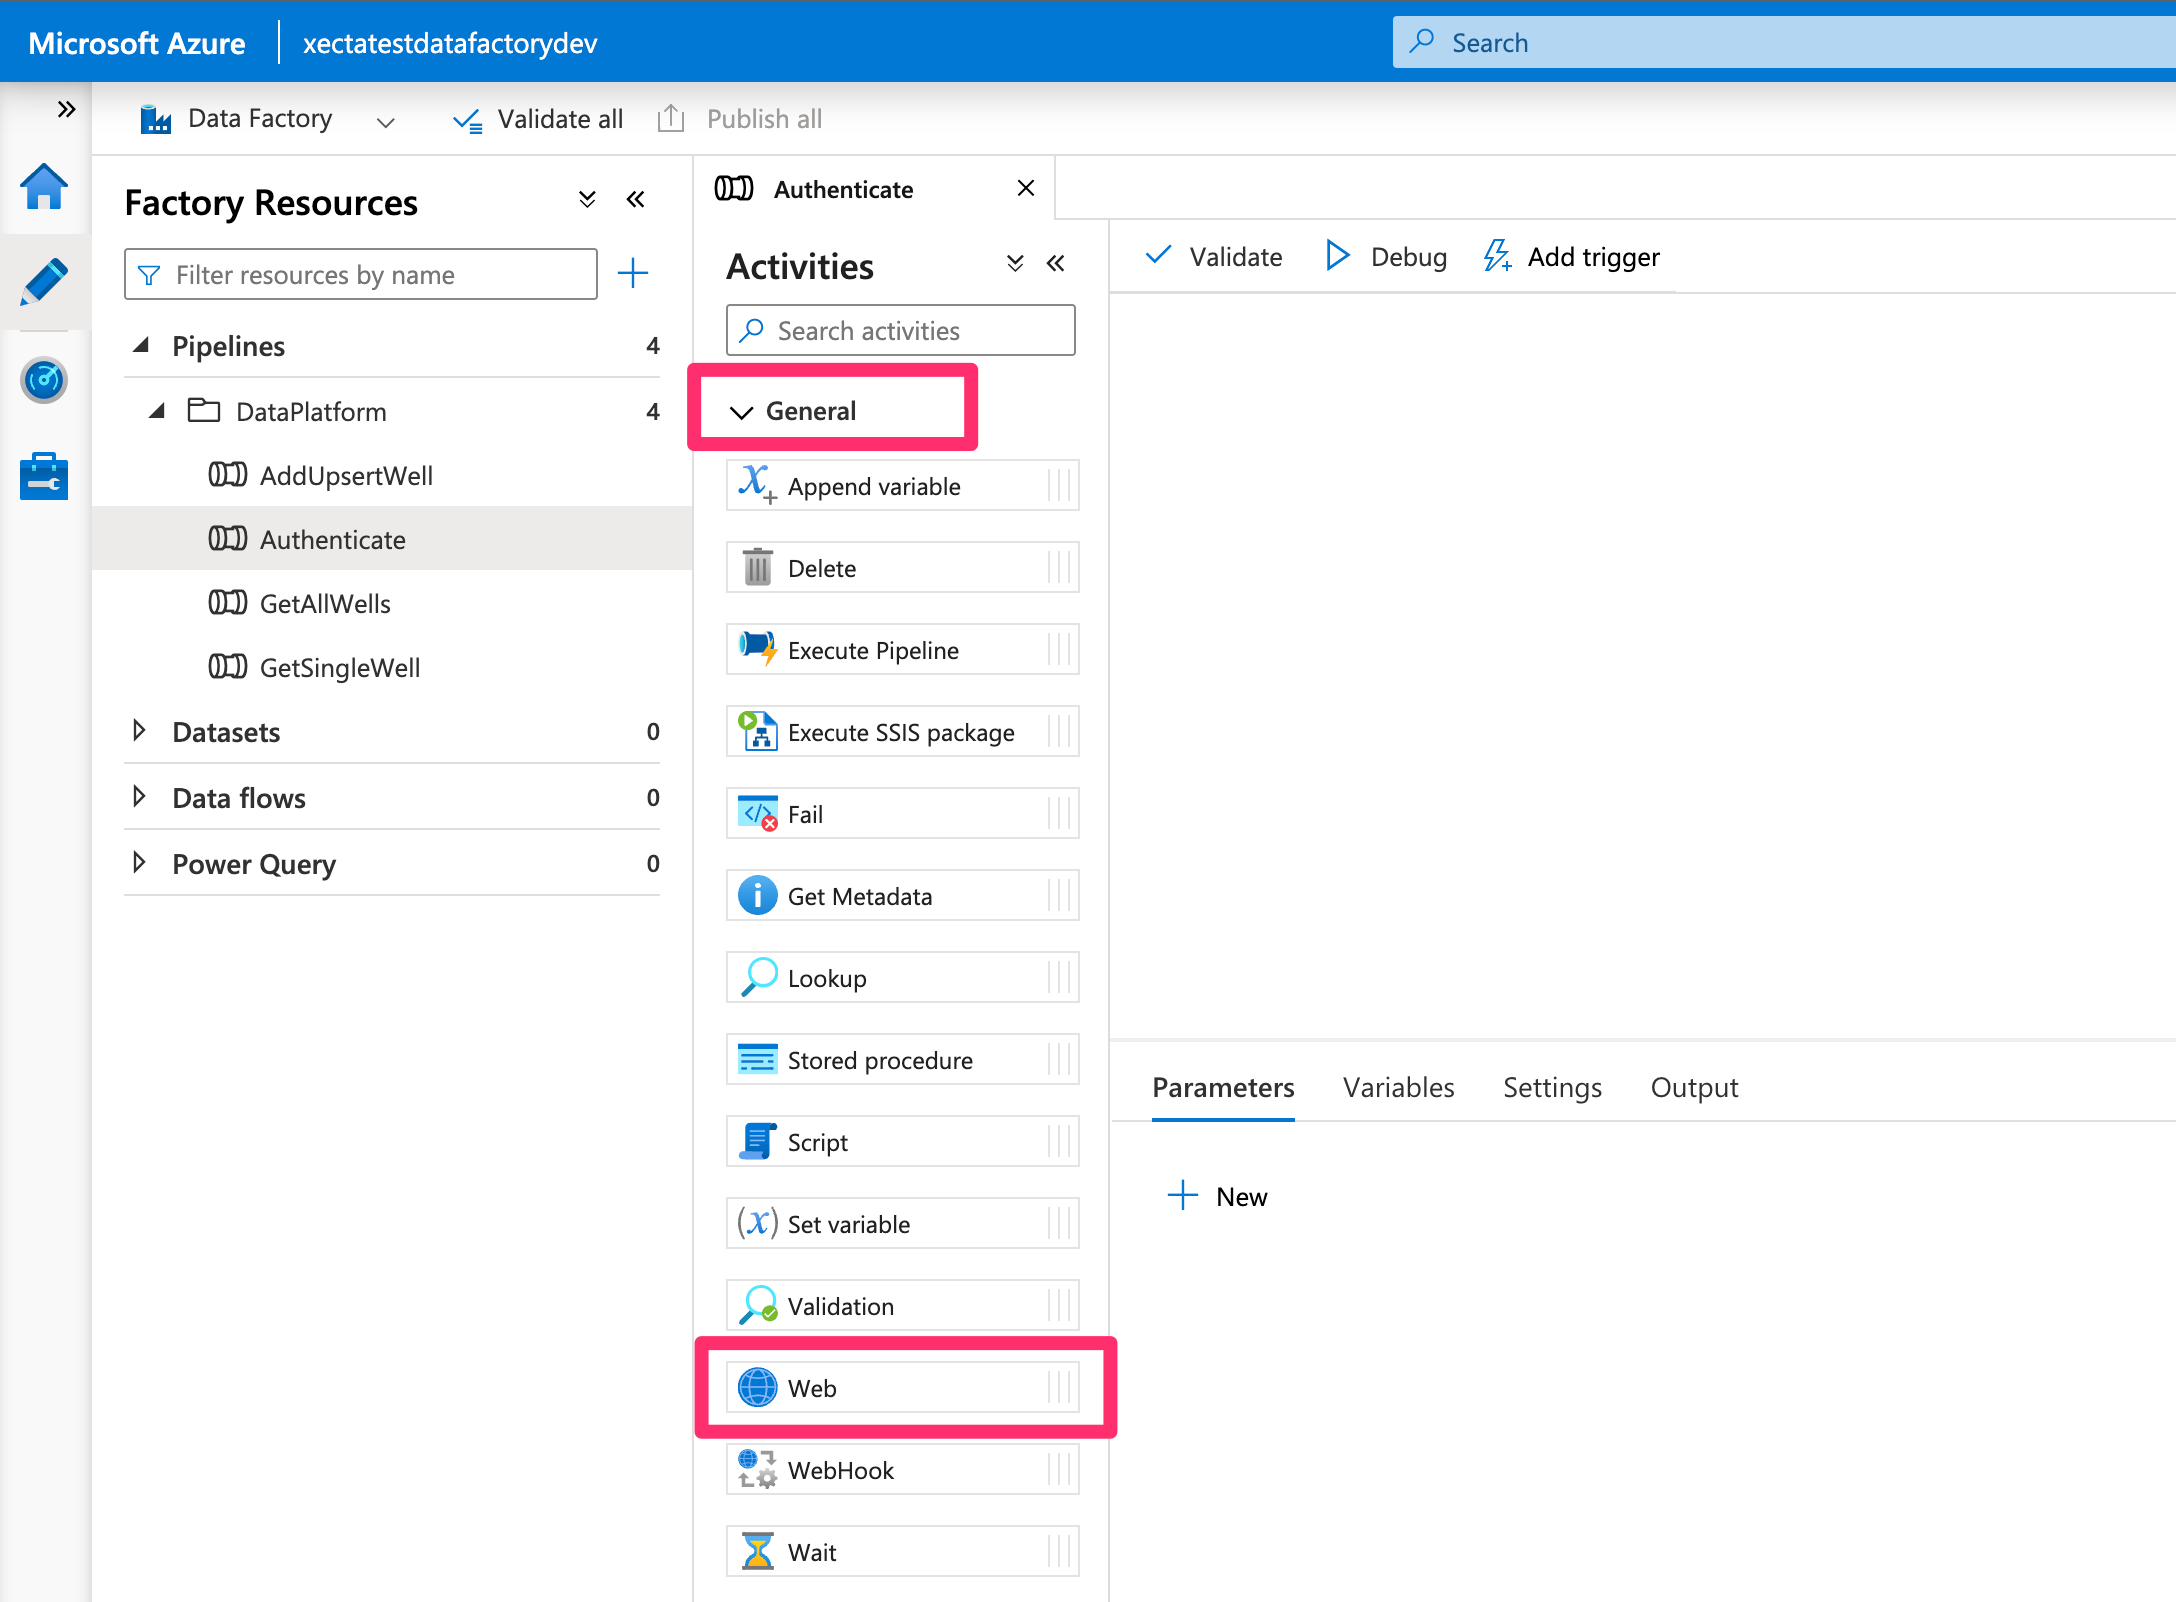Switch to the Settings tab
Viewport: 2176px width, 1602px height.
click(x=1552, y=1087)
